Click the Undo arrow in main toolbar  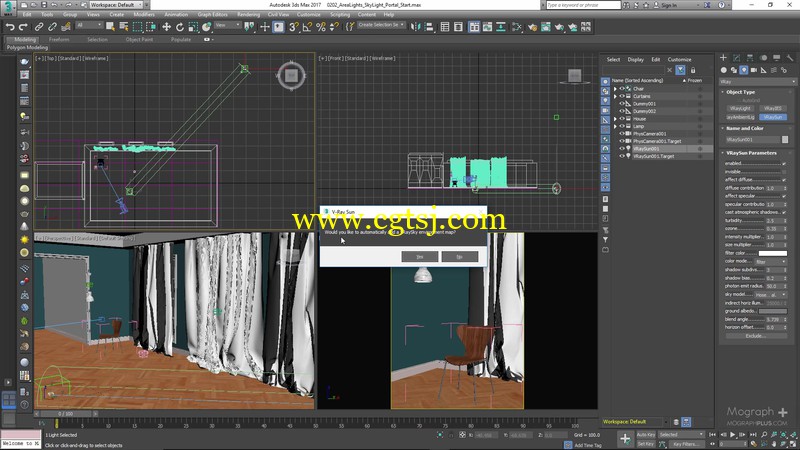point(10,27)
